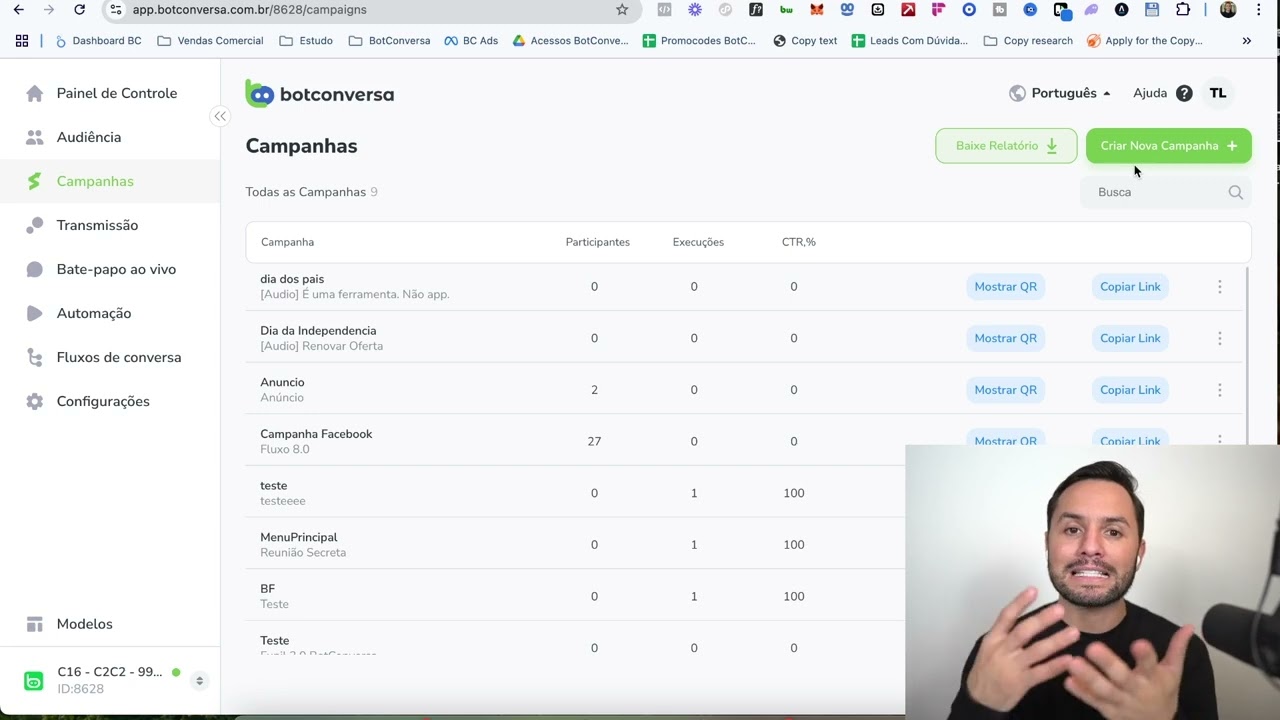Screen dimensions: 1280x720
Task: Open the BC Ads bookmark
Action: (x=471, y=41)
